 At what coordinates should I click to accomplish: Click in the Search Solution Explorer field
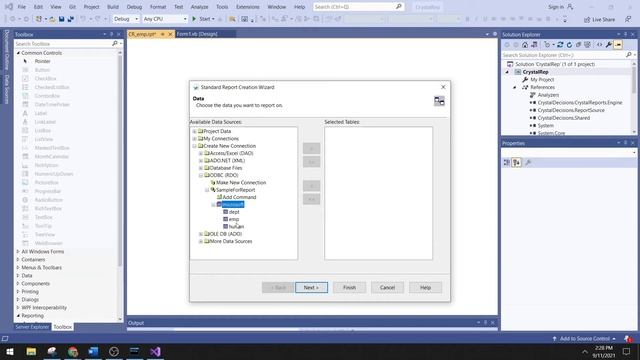pyautogui.click(x=563, y=55)
